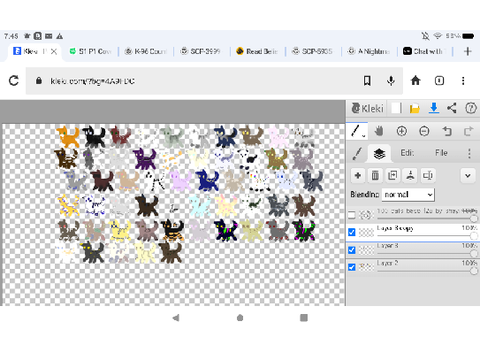The width and height of the screenshot is (480, 360).
Task: Undo the last stroke
Action: tap(447, 131)
